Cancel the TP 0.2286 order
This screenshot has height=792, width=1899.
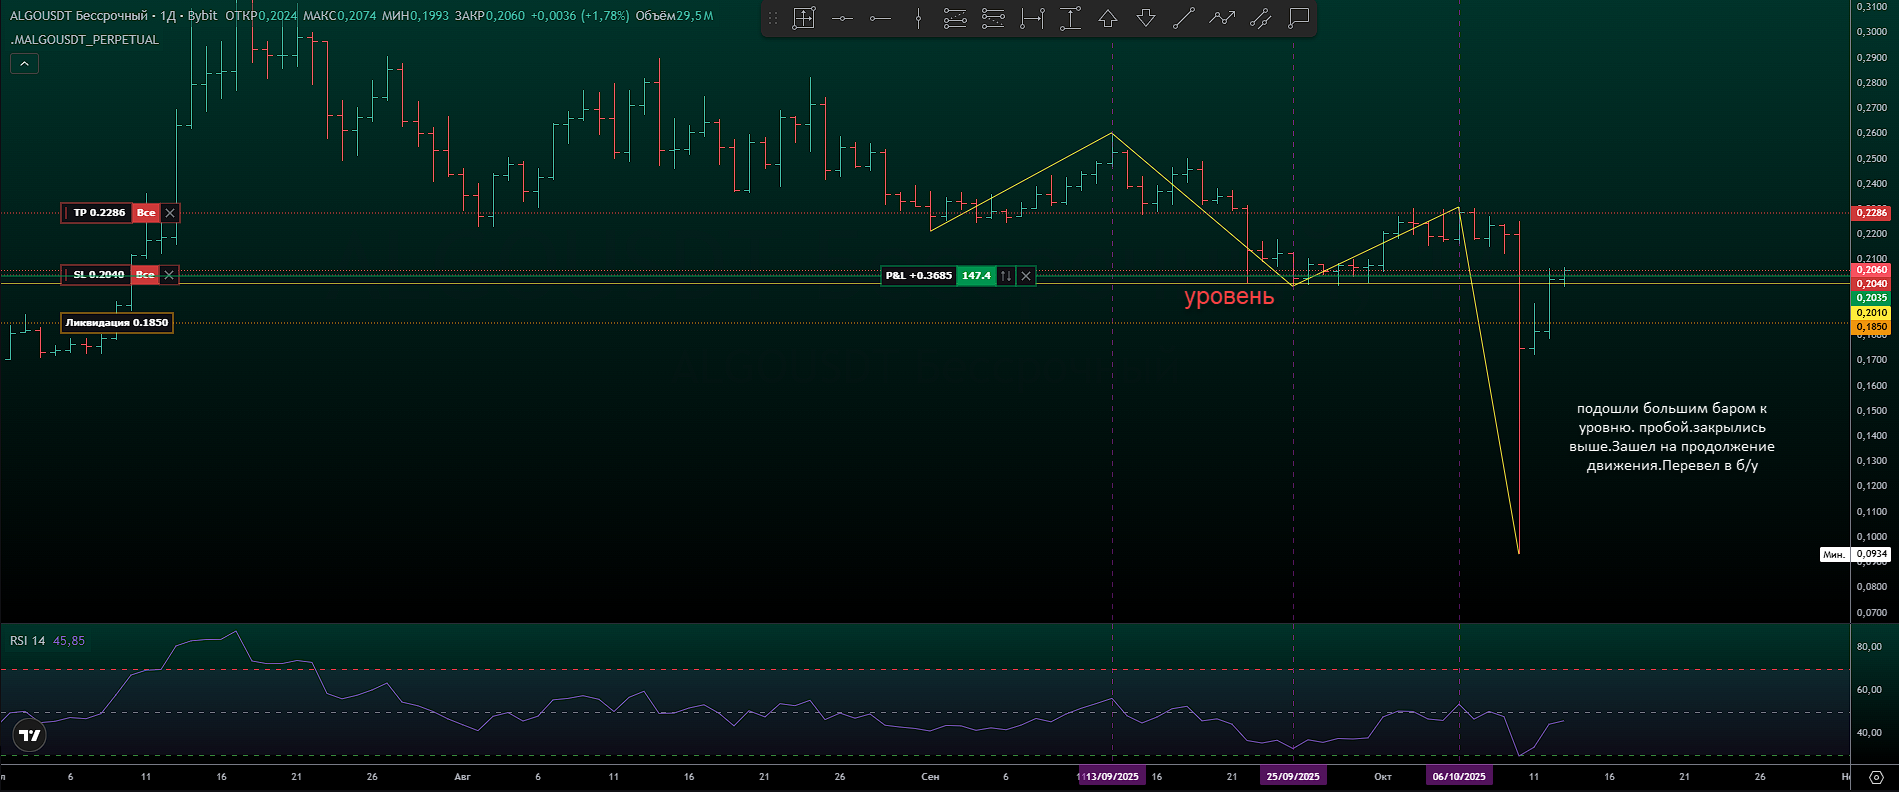coord(170,213)
